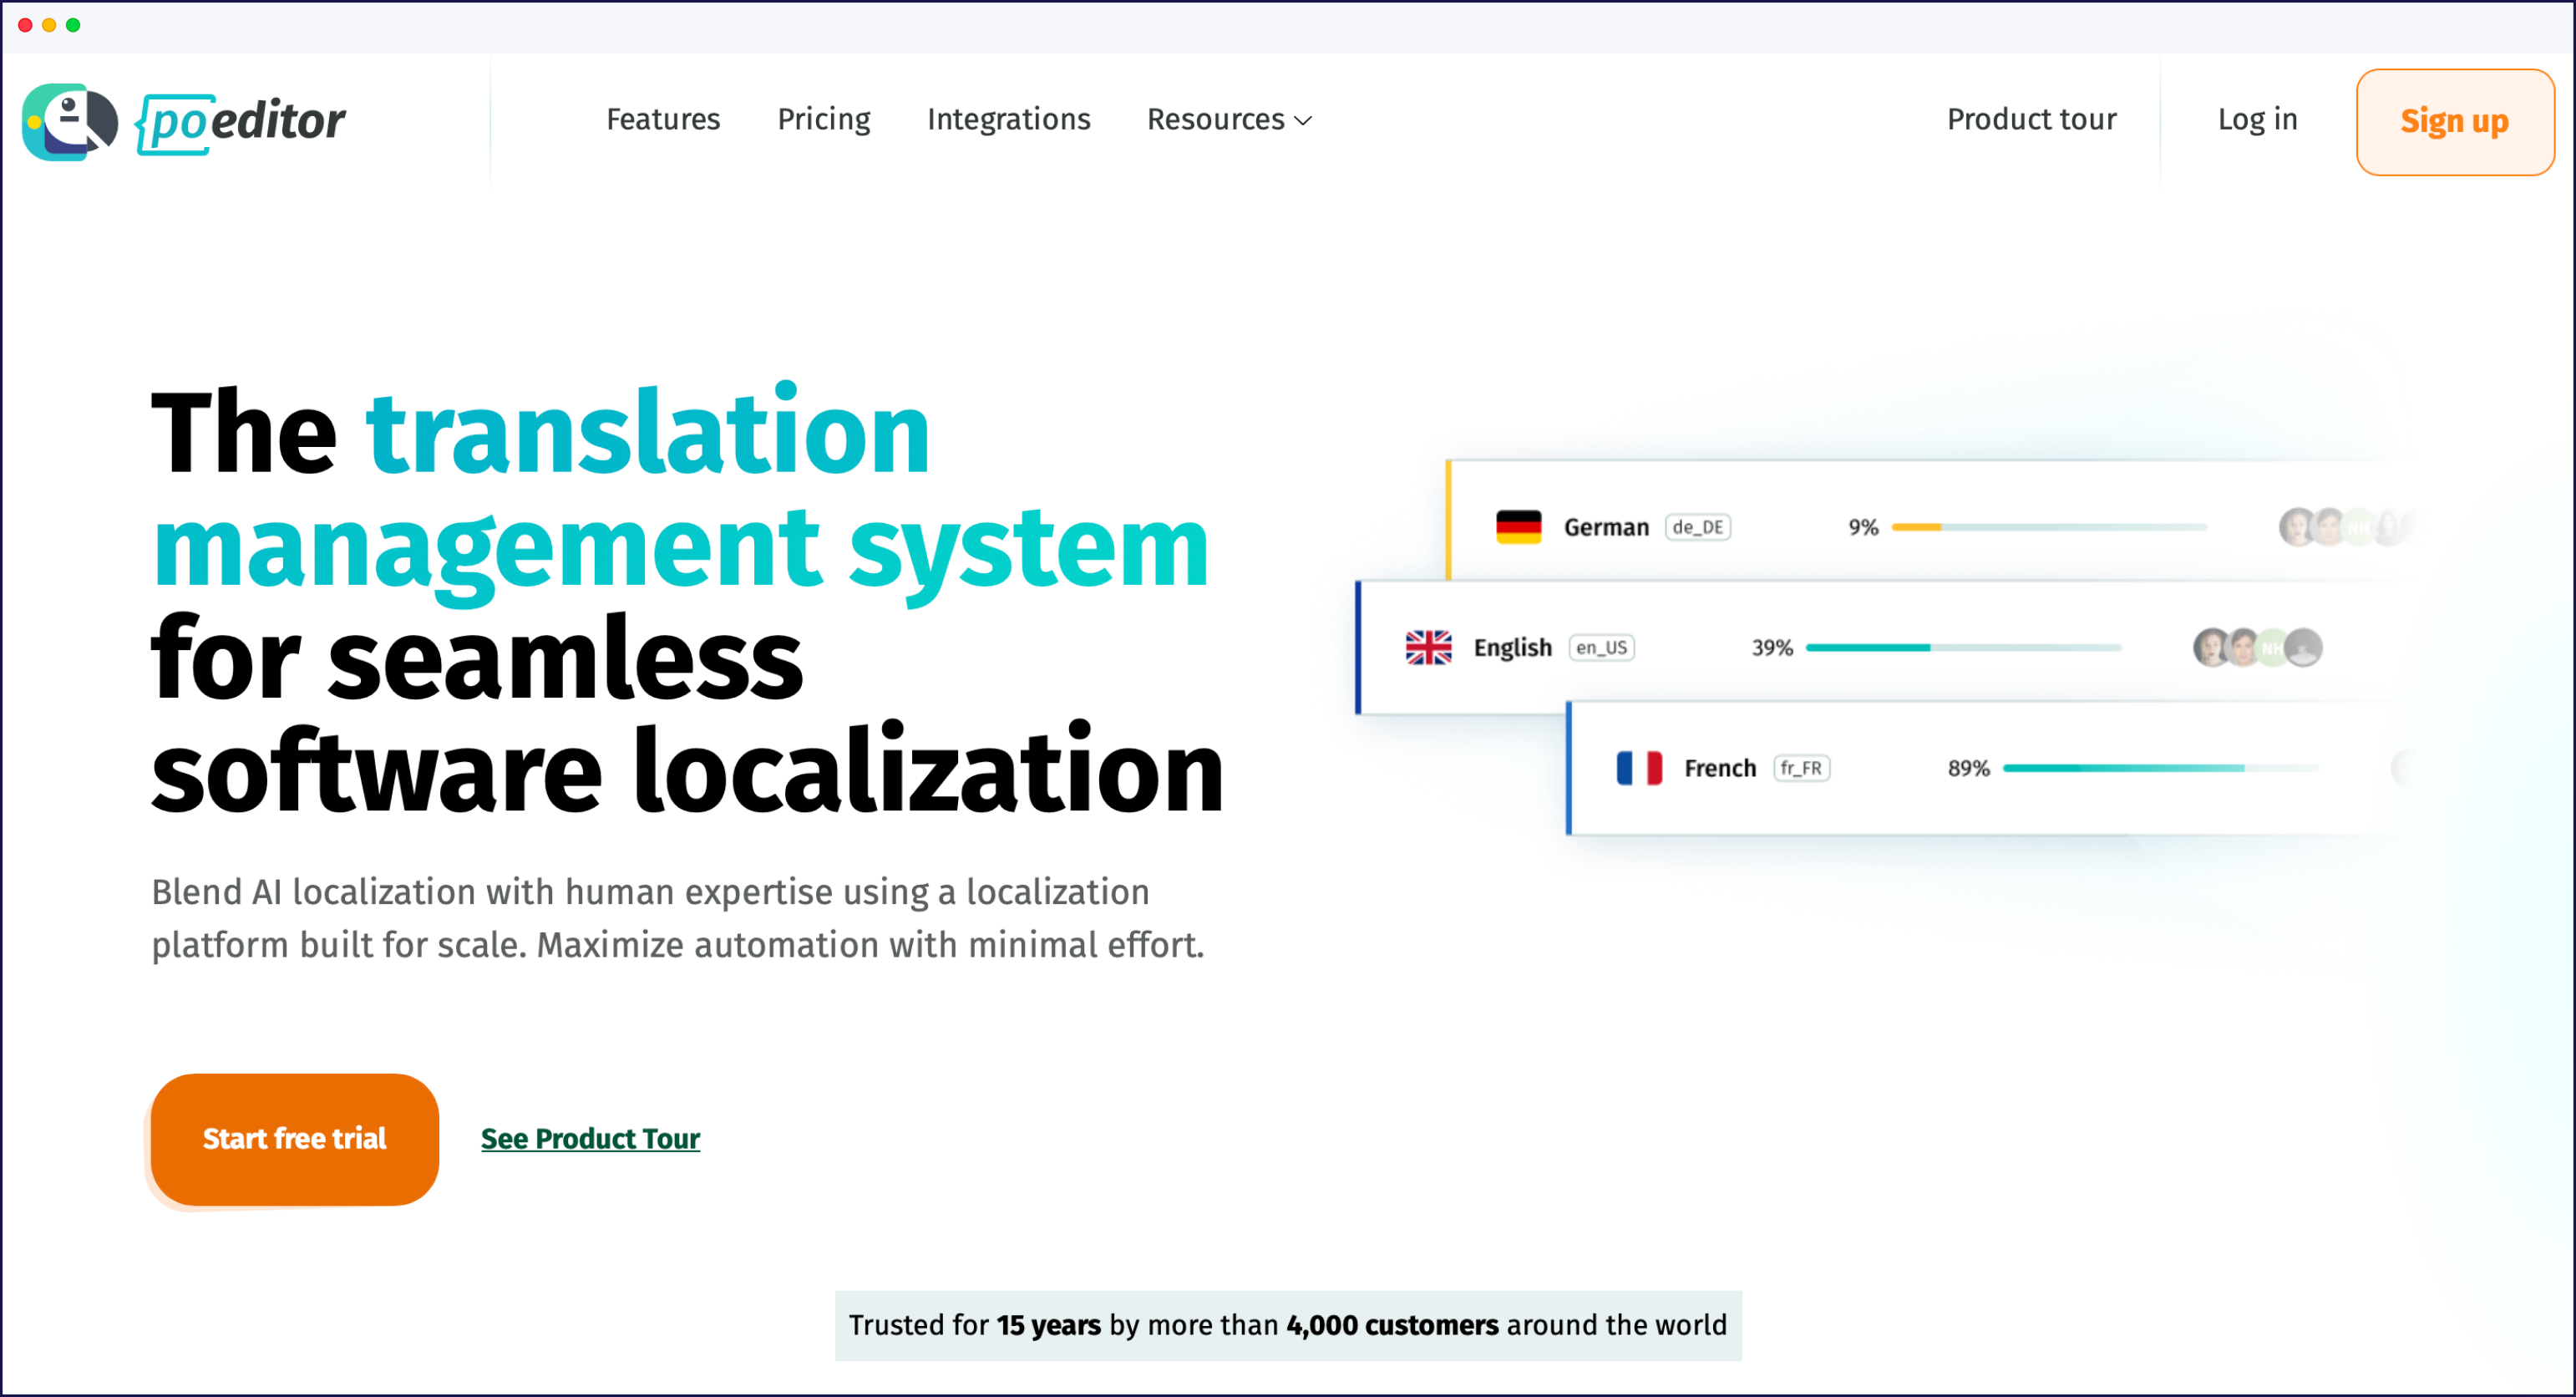Click the "Blend AI localization" subheading paragraph
The width and height of the screenshot is (2576, 1397).
click(x=678, y=918)
